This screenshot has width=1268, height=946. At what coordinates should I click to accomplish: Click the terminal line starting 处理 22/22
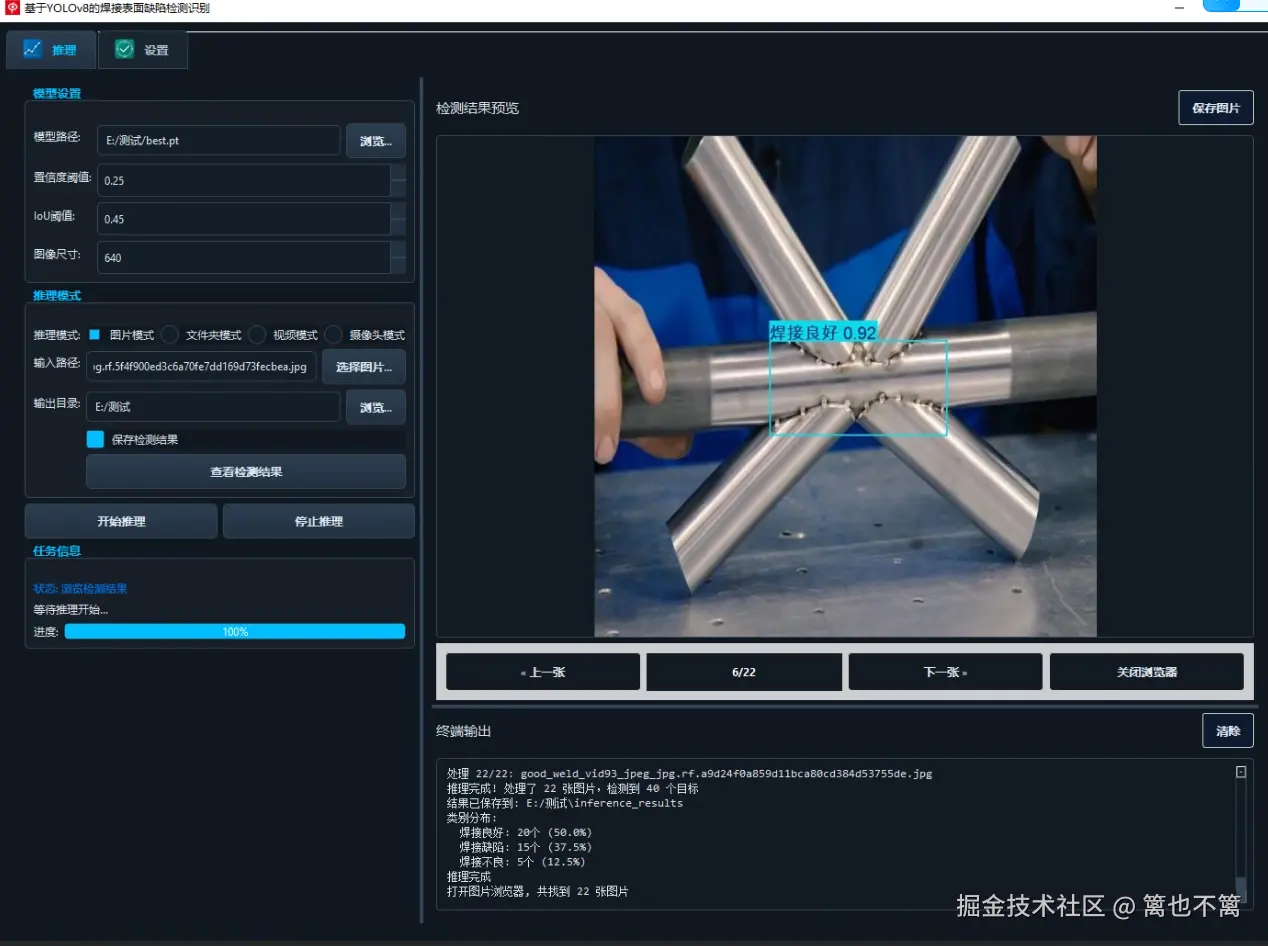[689, 774]
